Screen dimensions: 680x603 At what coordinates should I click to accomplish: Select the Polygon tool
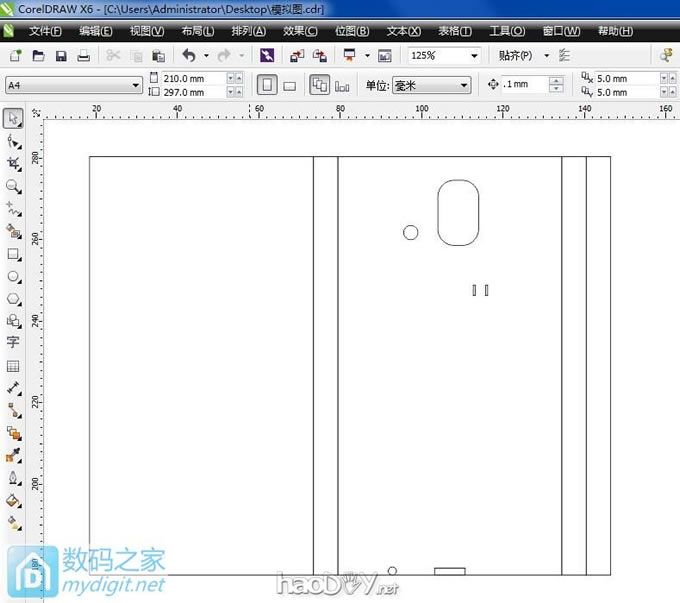click(13, 298)
